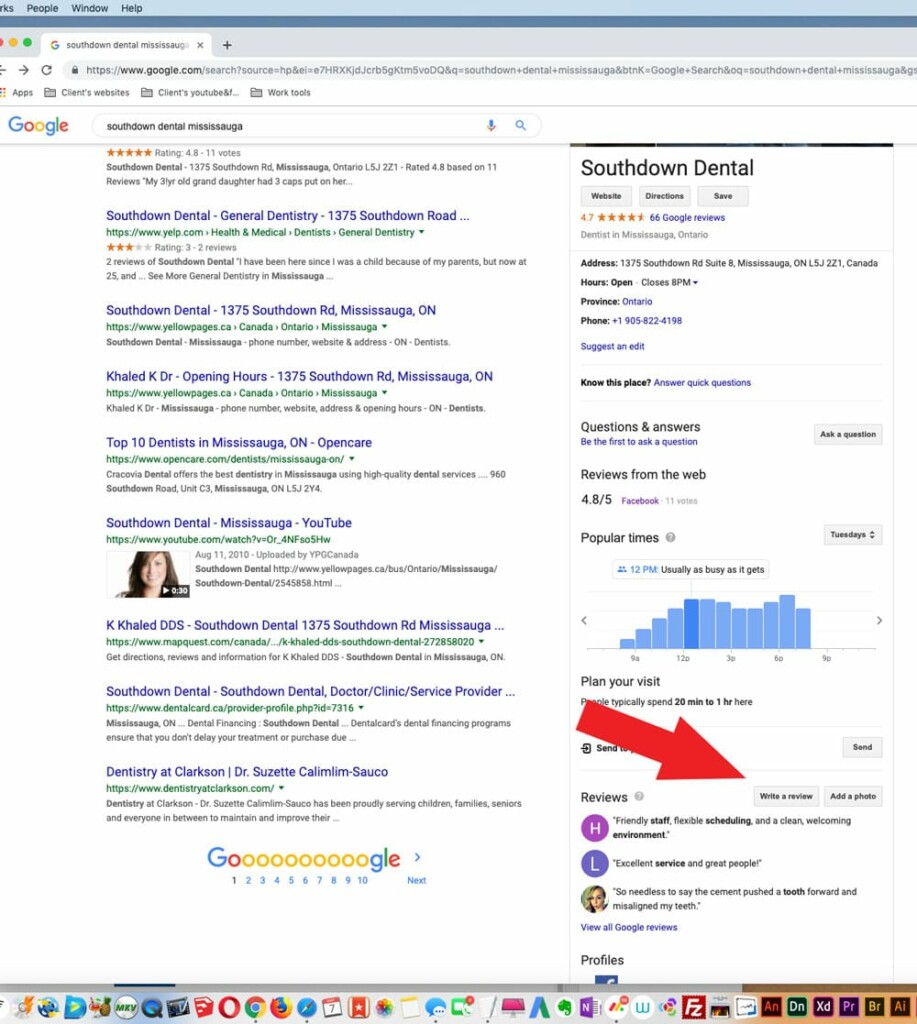Image resolution: width=917 pixels, height=1024 pixels.
Task: Open Client's websites bookmarks folder
Action: [87, 92]
